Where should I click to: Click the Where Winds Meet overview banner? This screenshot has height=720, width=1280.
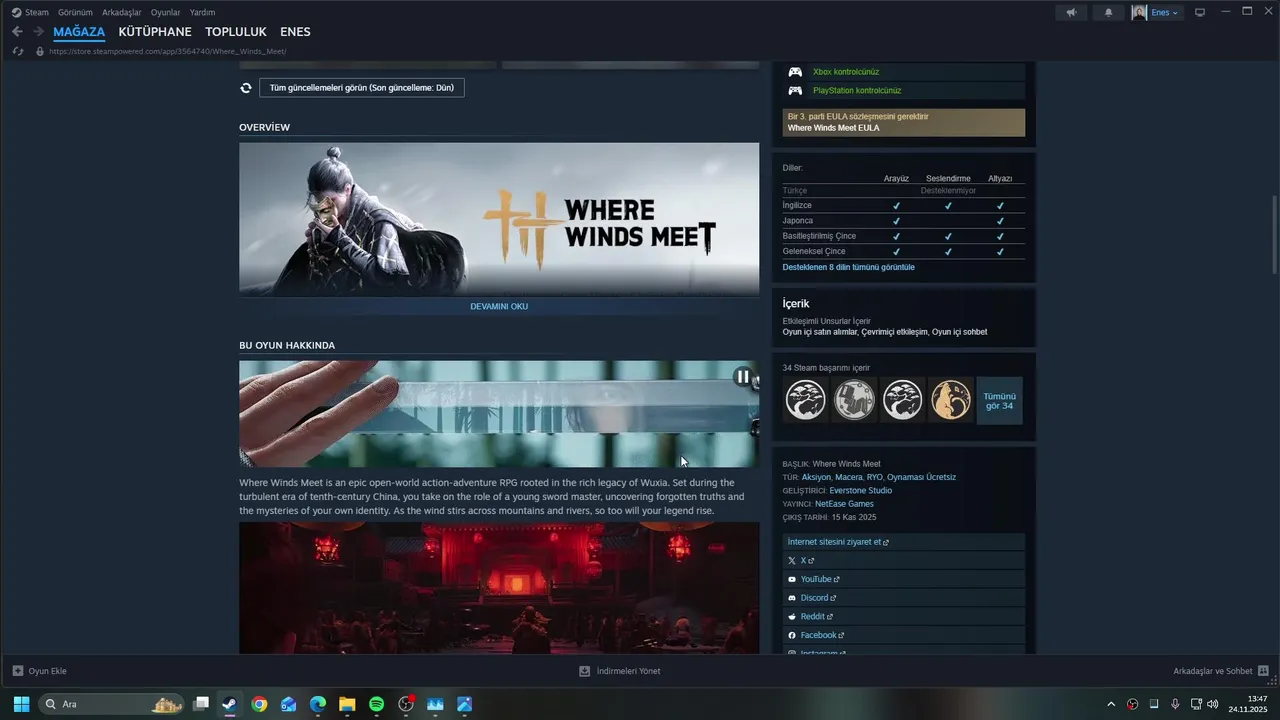coord(499,219)
